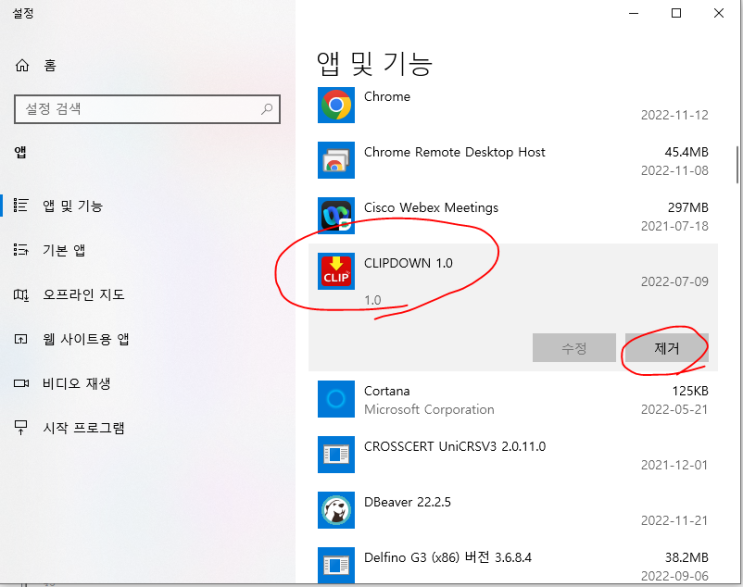This screenshot has height=587, width=743.
Task: Click the search magnifier icon
Action: click(267, 109)
